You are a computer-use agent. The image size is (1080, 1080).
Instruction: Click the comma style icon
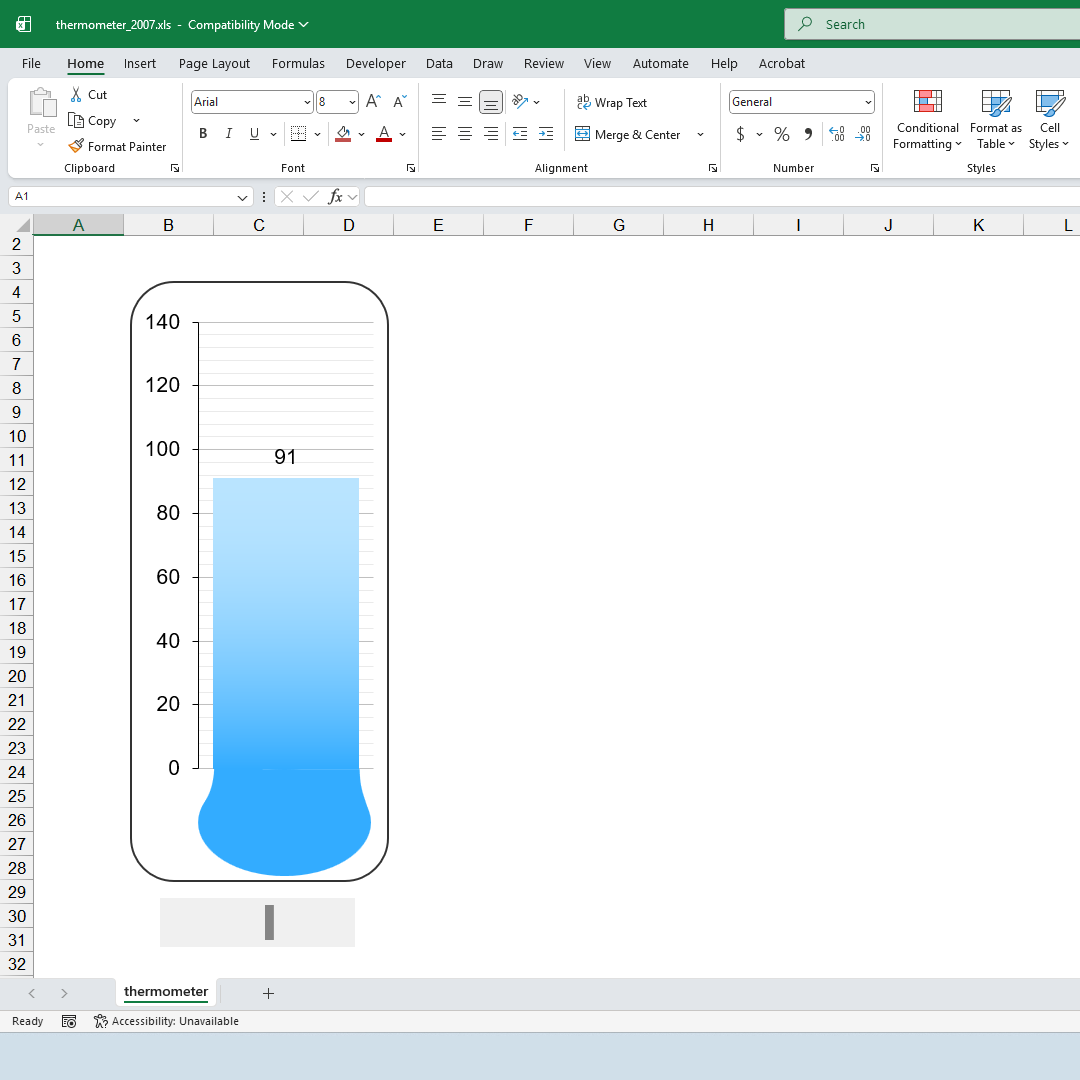pyautogui.click(x=807, y=133)
